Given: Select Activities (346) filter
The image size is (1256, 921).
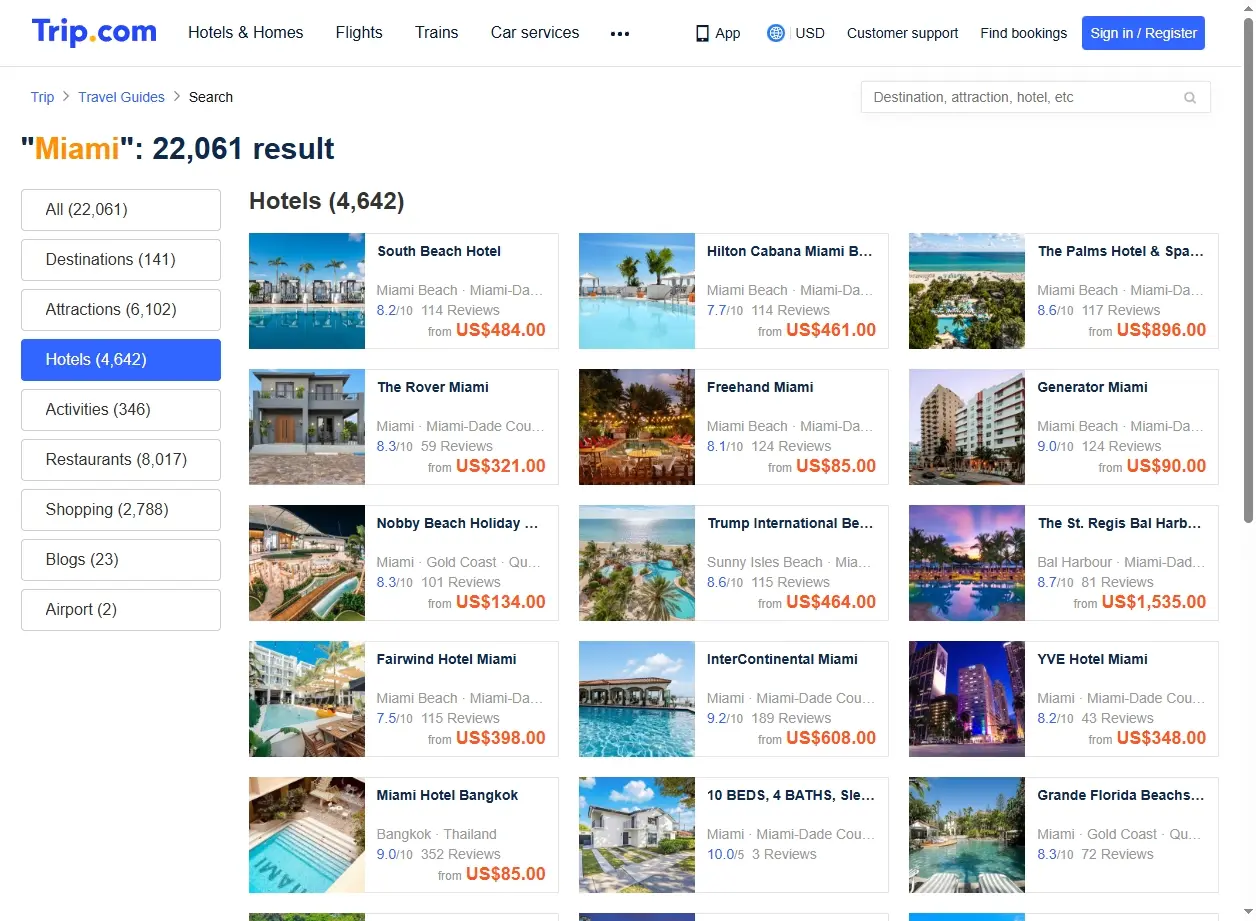Looking at the screenshot, I should pyautogui.click(x=121, y=410).
